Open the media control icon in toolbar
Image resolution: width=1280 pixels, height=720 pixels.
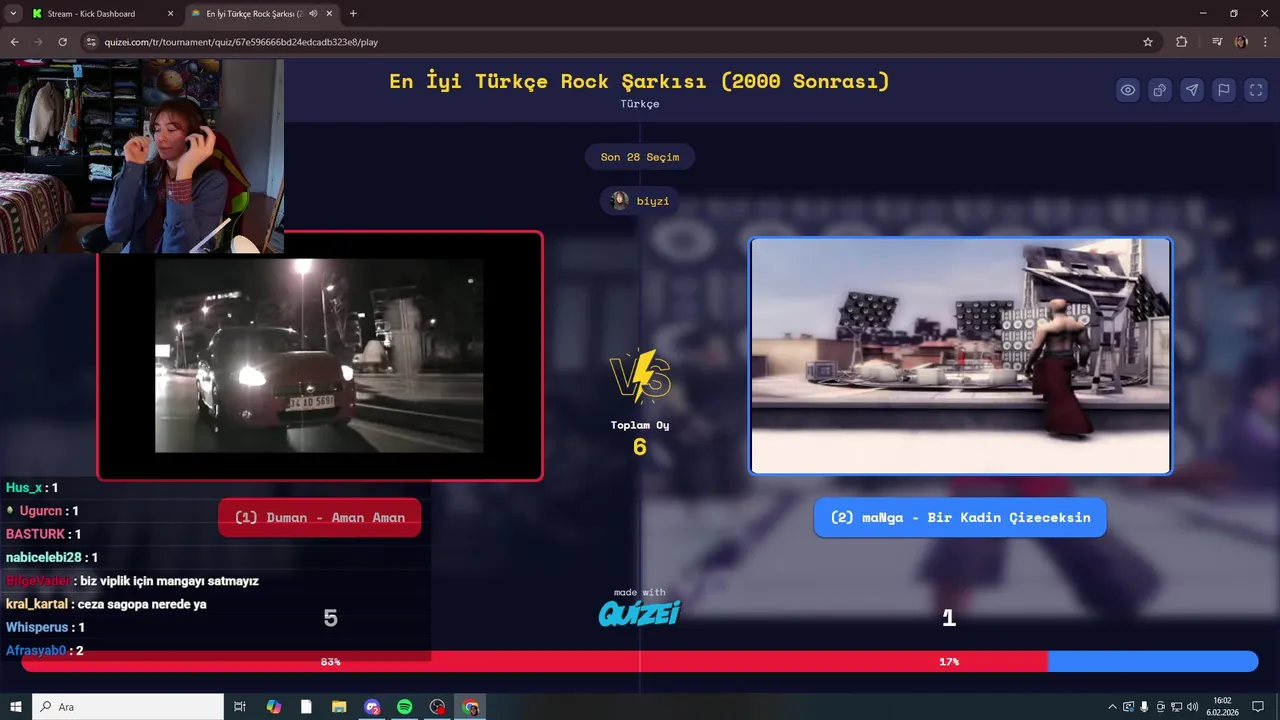click(x=1217, y=42)
